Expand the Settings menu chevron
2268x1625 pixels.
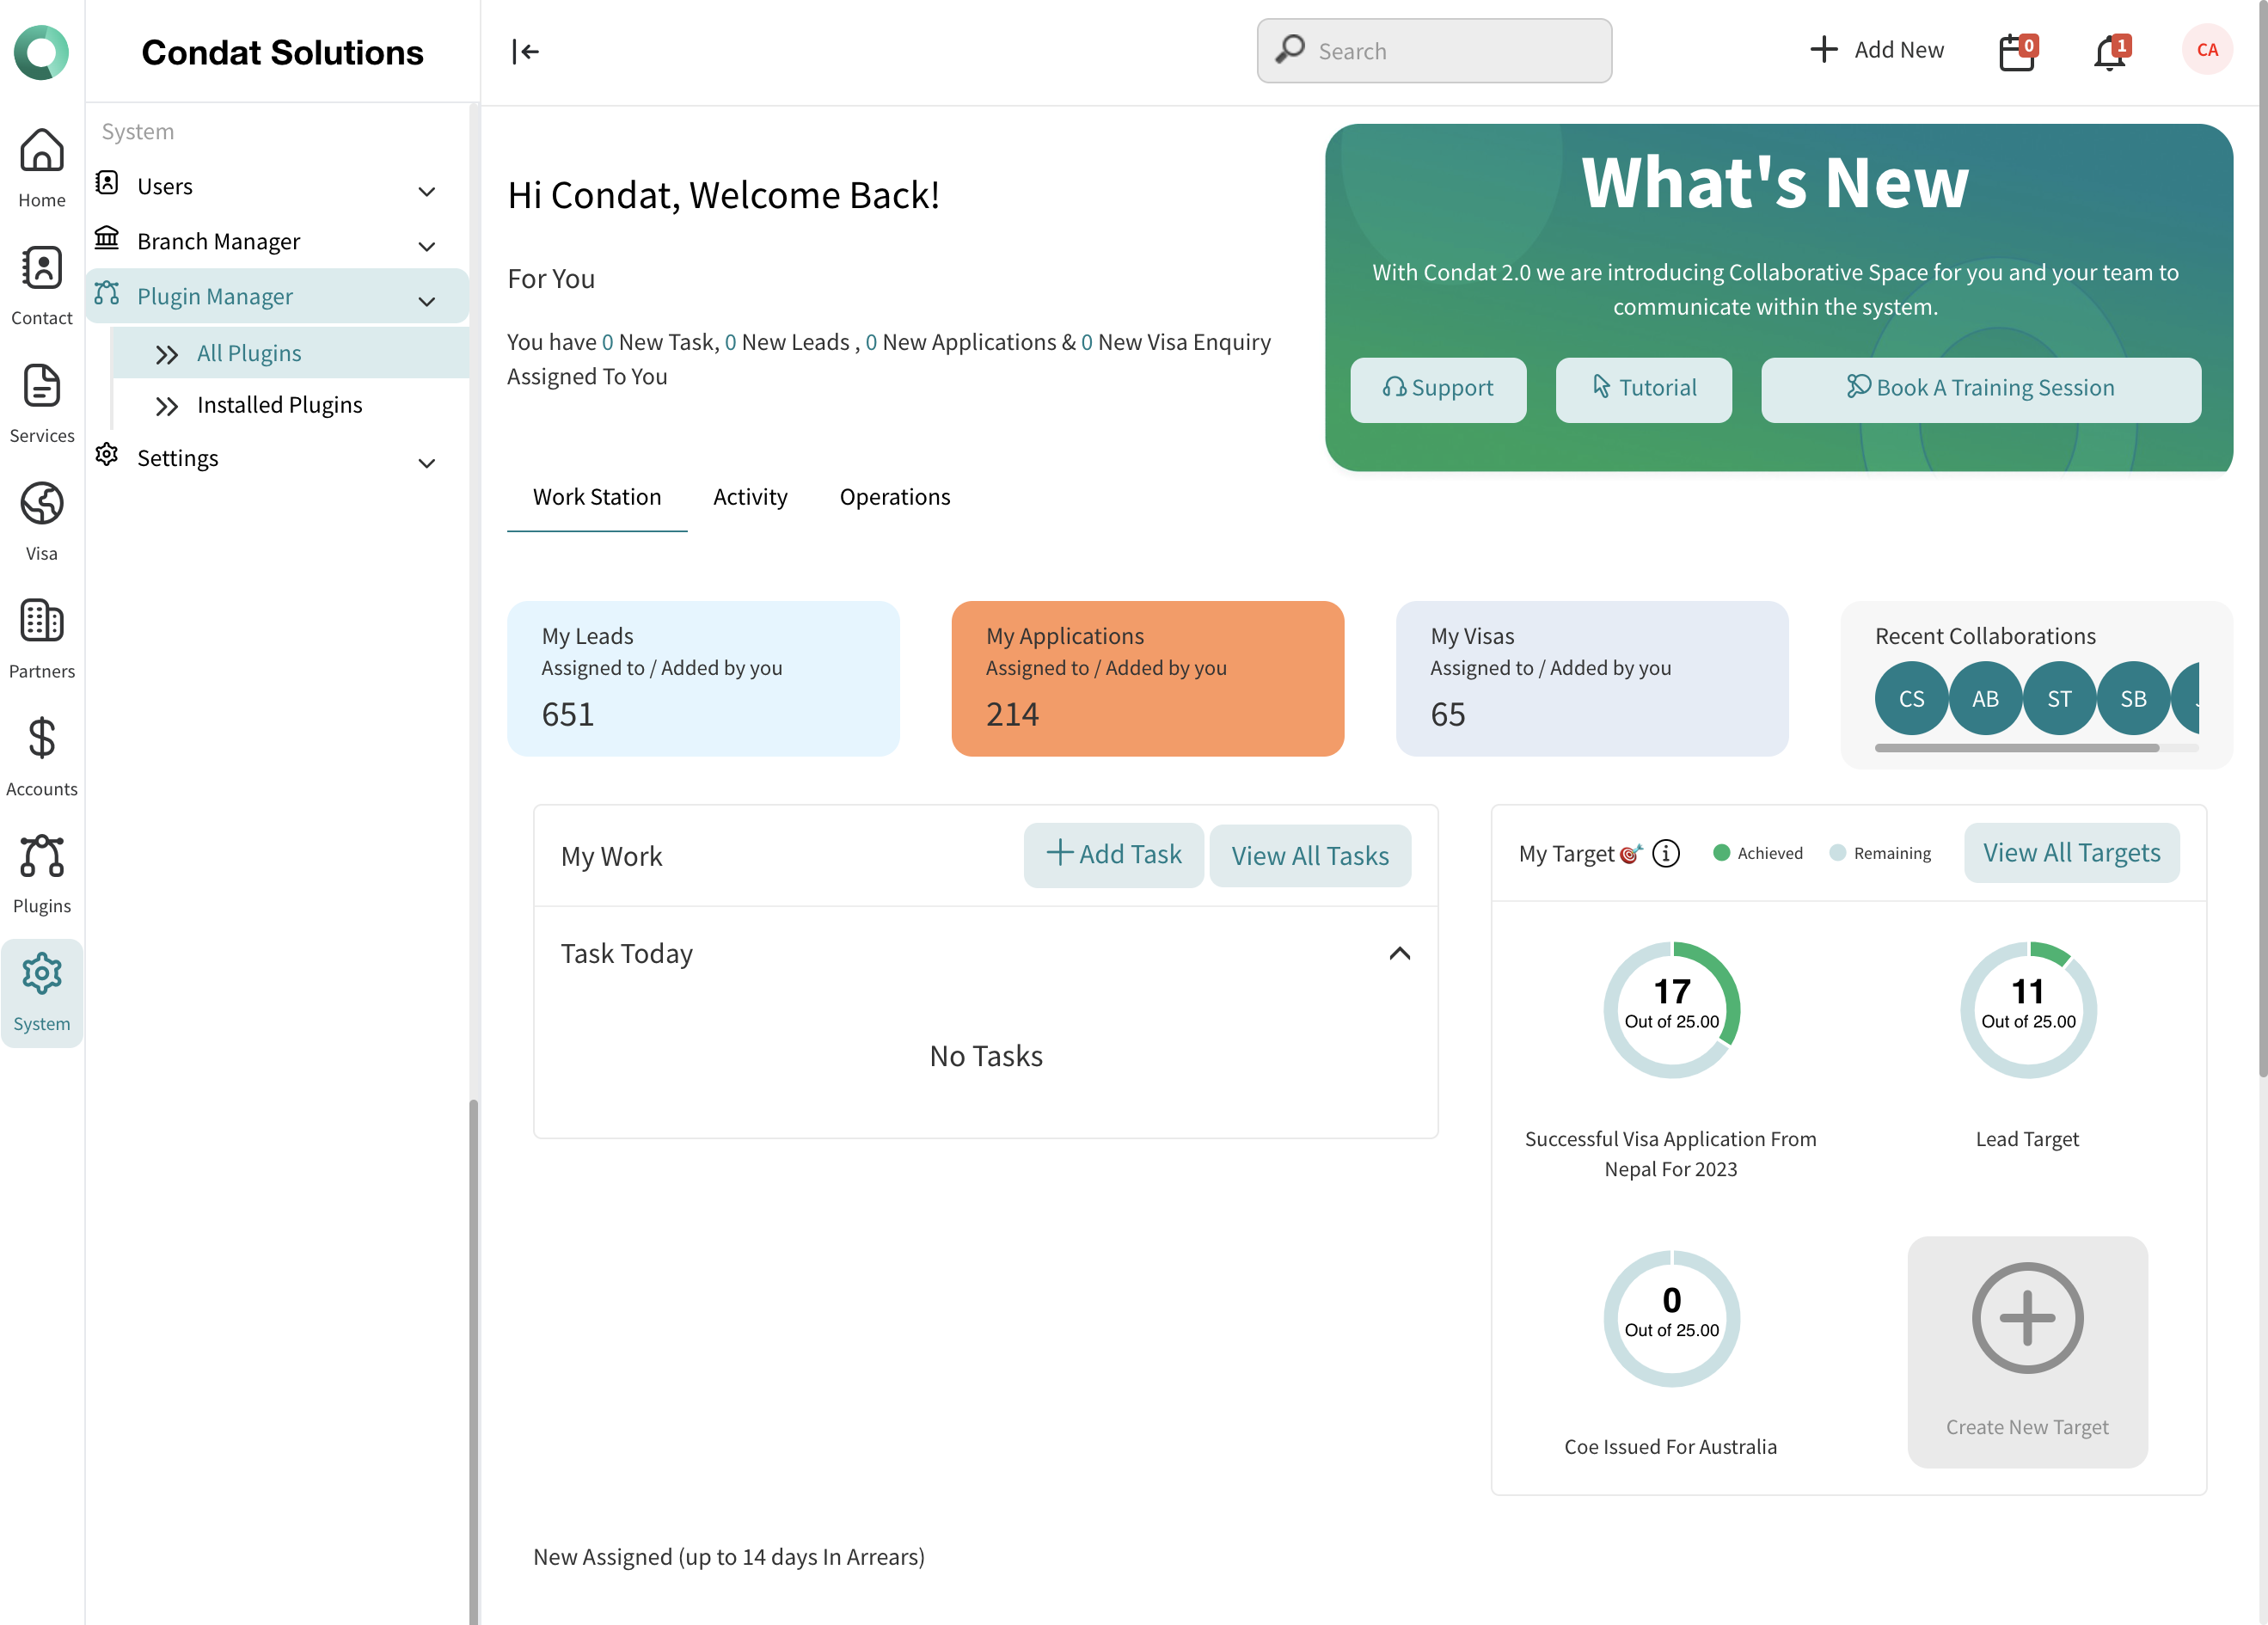(427, 463)
